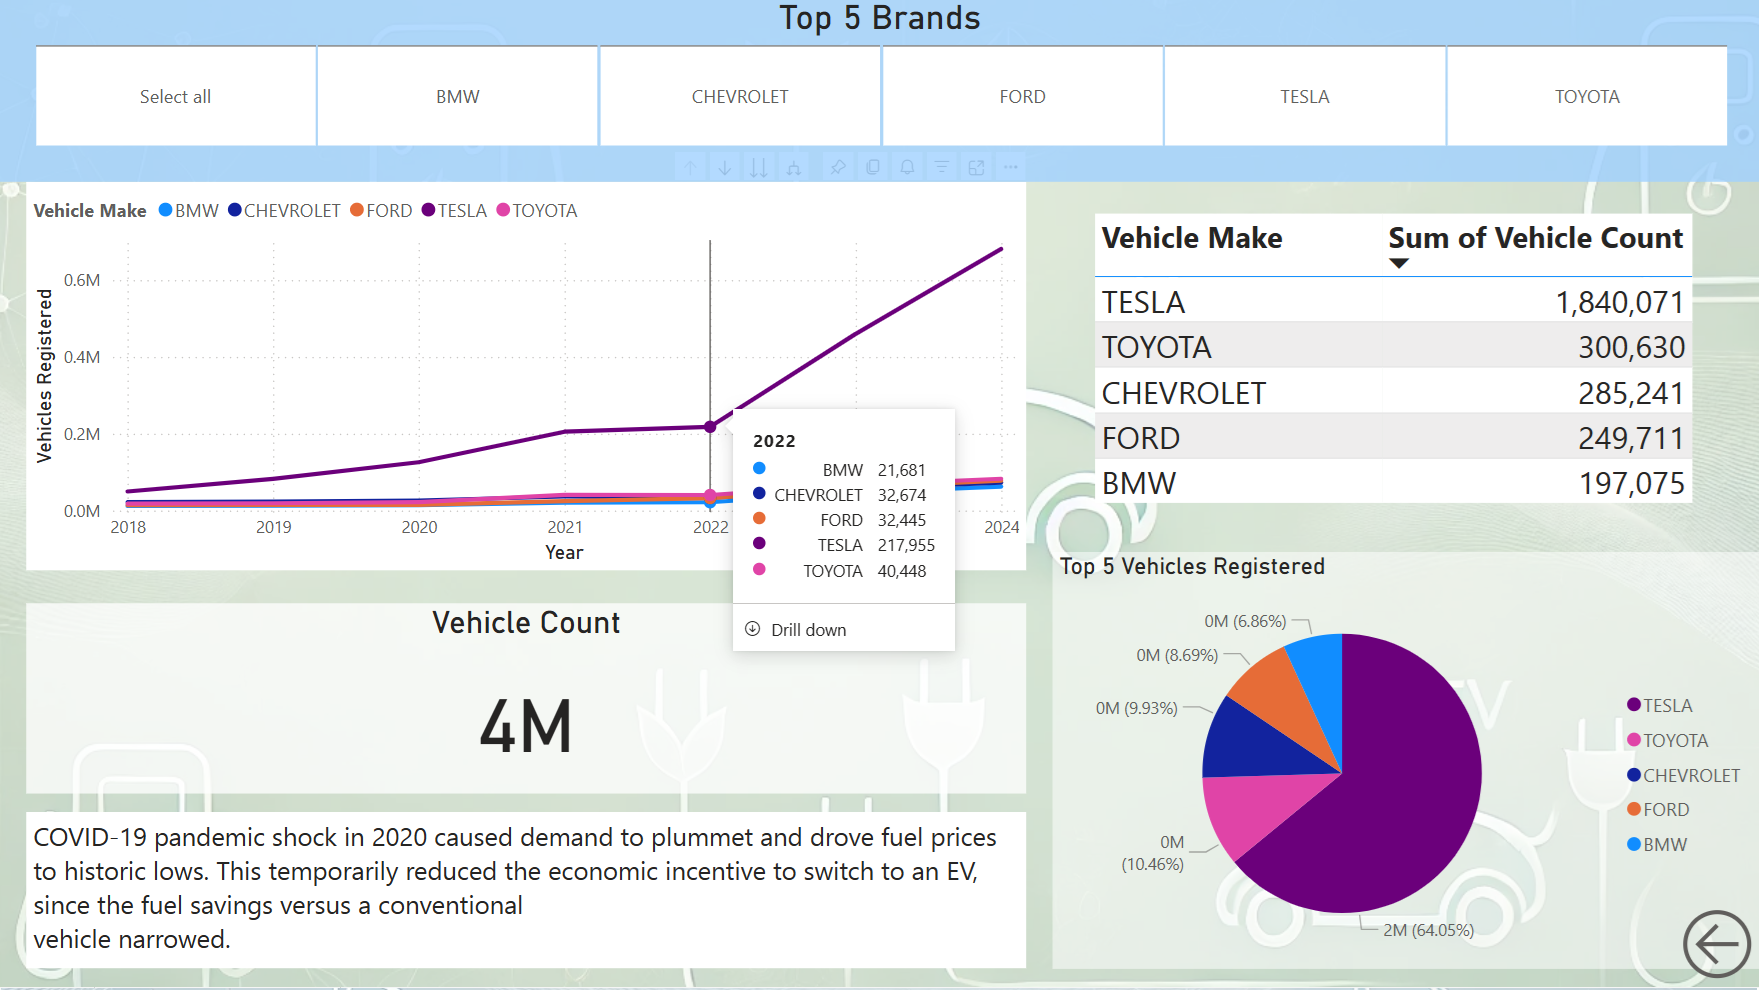Select CHEVROLET row in table
This screenshot has width=1759, height=990.
[1393, 392]
